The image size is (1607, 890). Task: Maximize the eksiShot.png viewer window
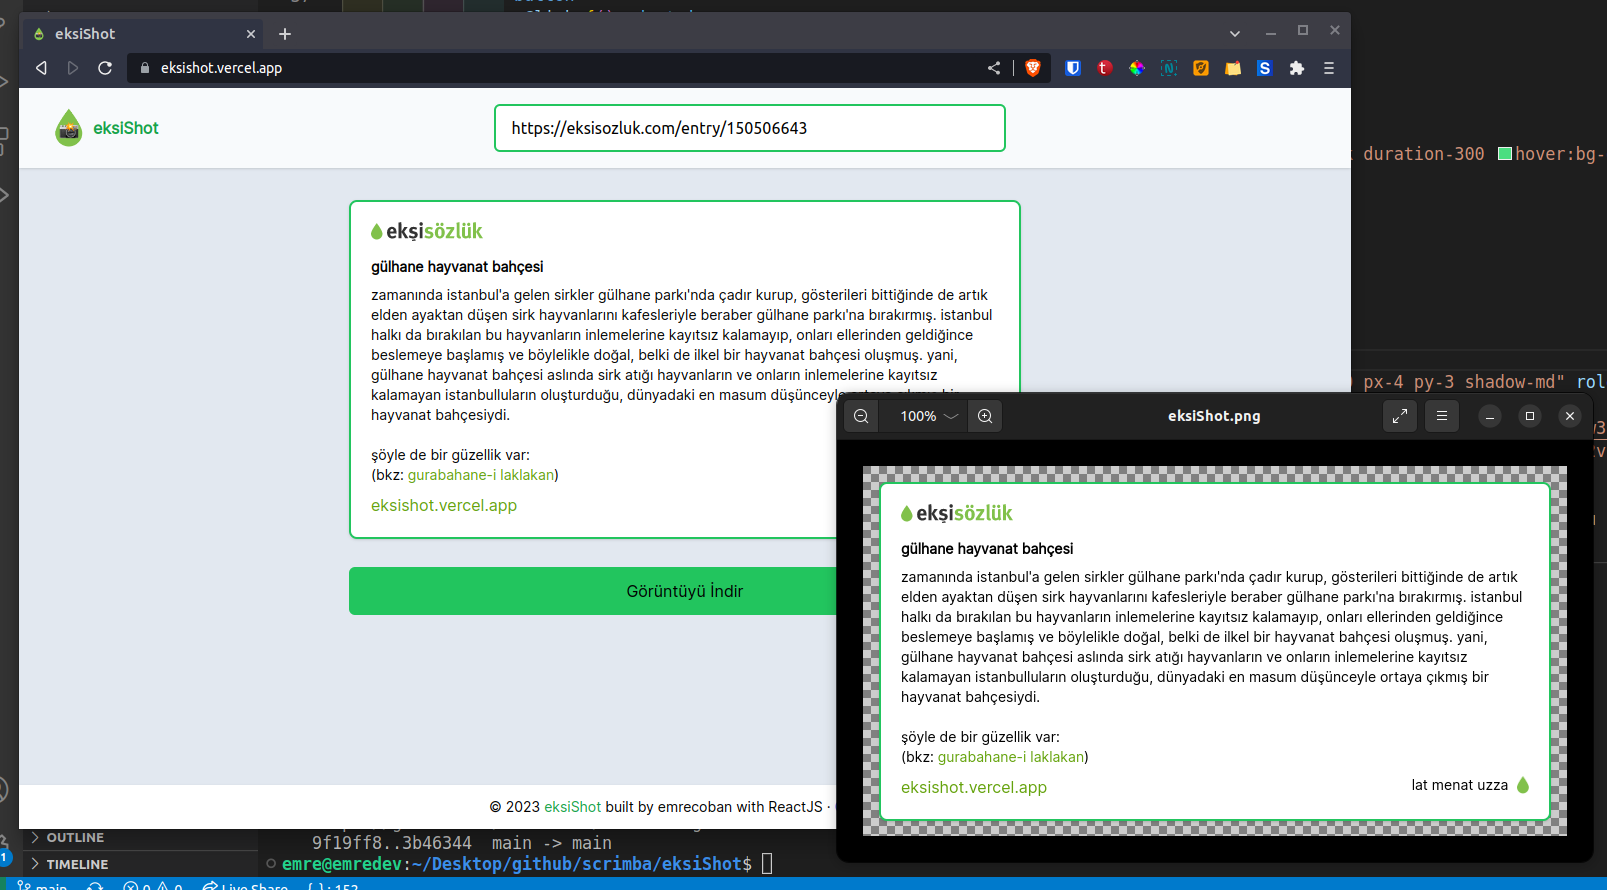[x=1530, y=416]
